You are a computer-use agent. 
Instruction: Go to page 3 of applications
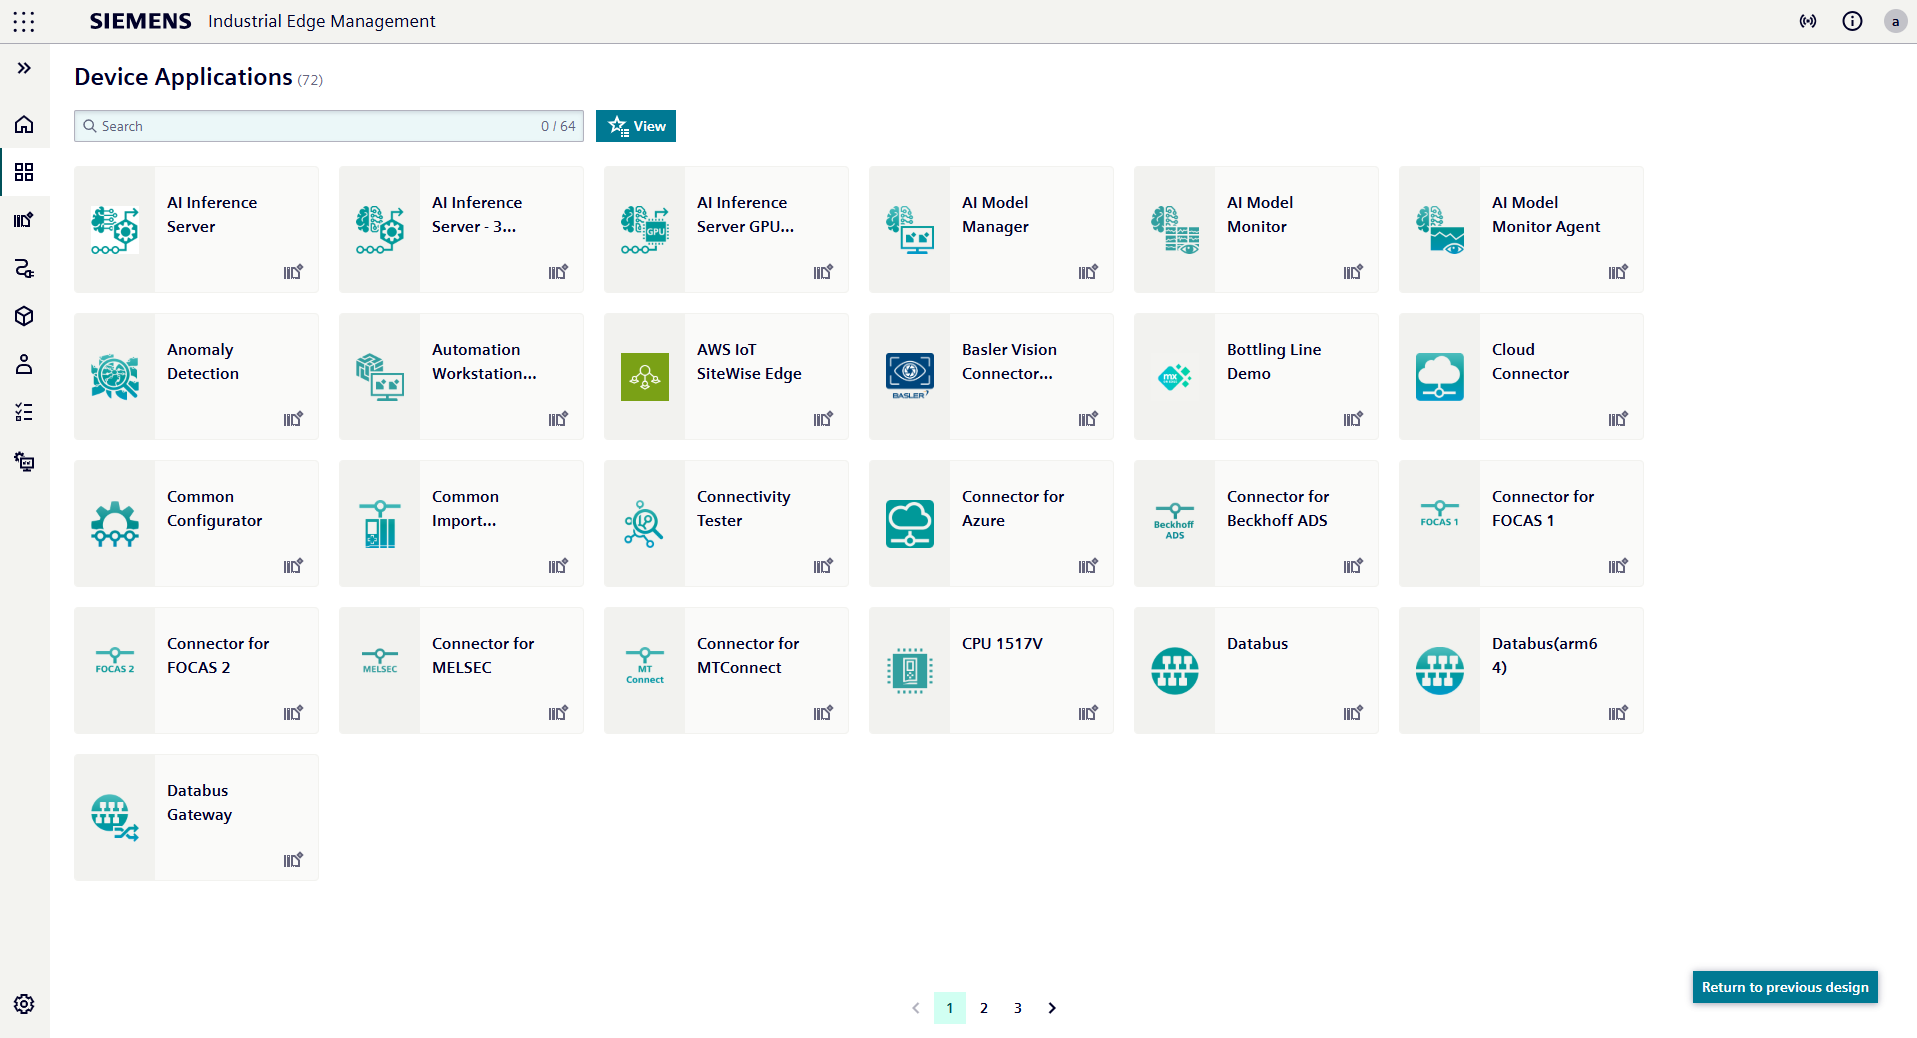[x=1018, y=1008]
